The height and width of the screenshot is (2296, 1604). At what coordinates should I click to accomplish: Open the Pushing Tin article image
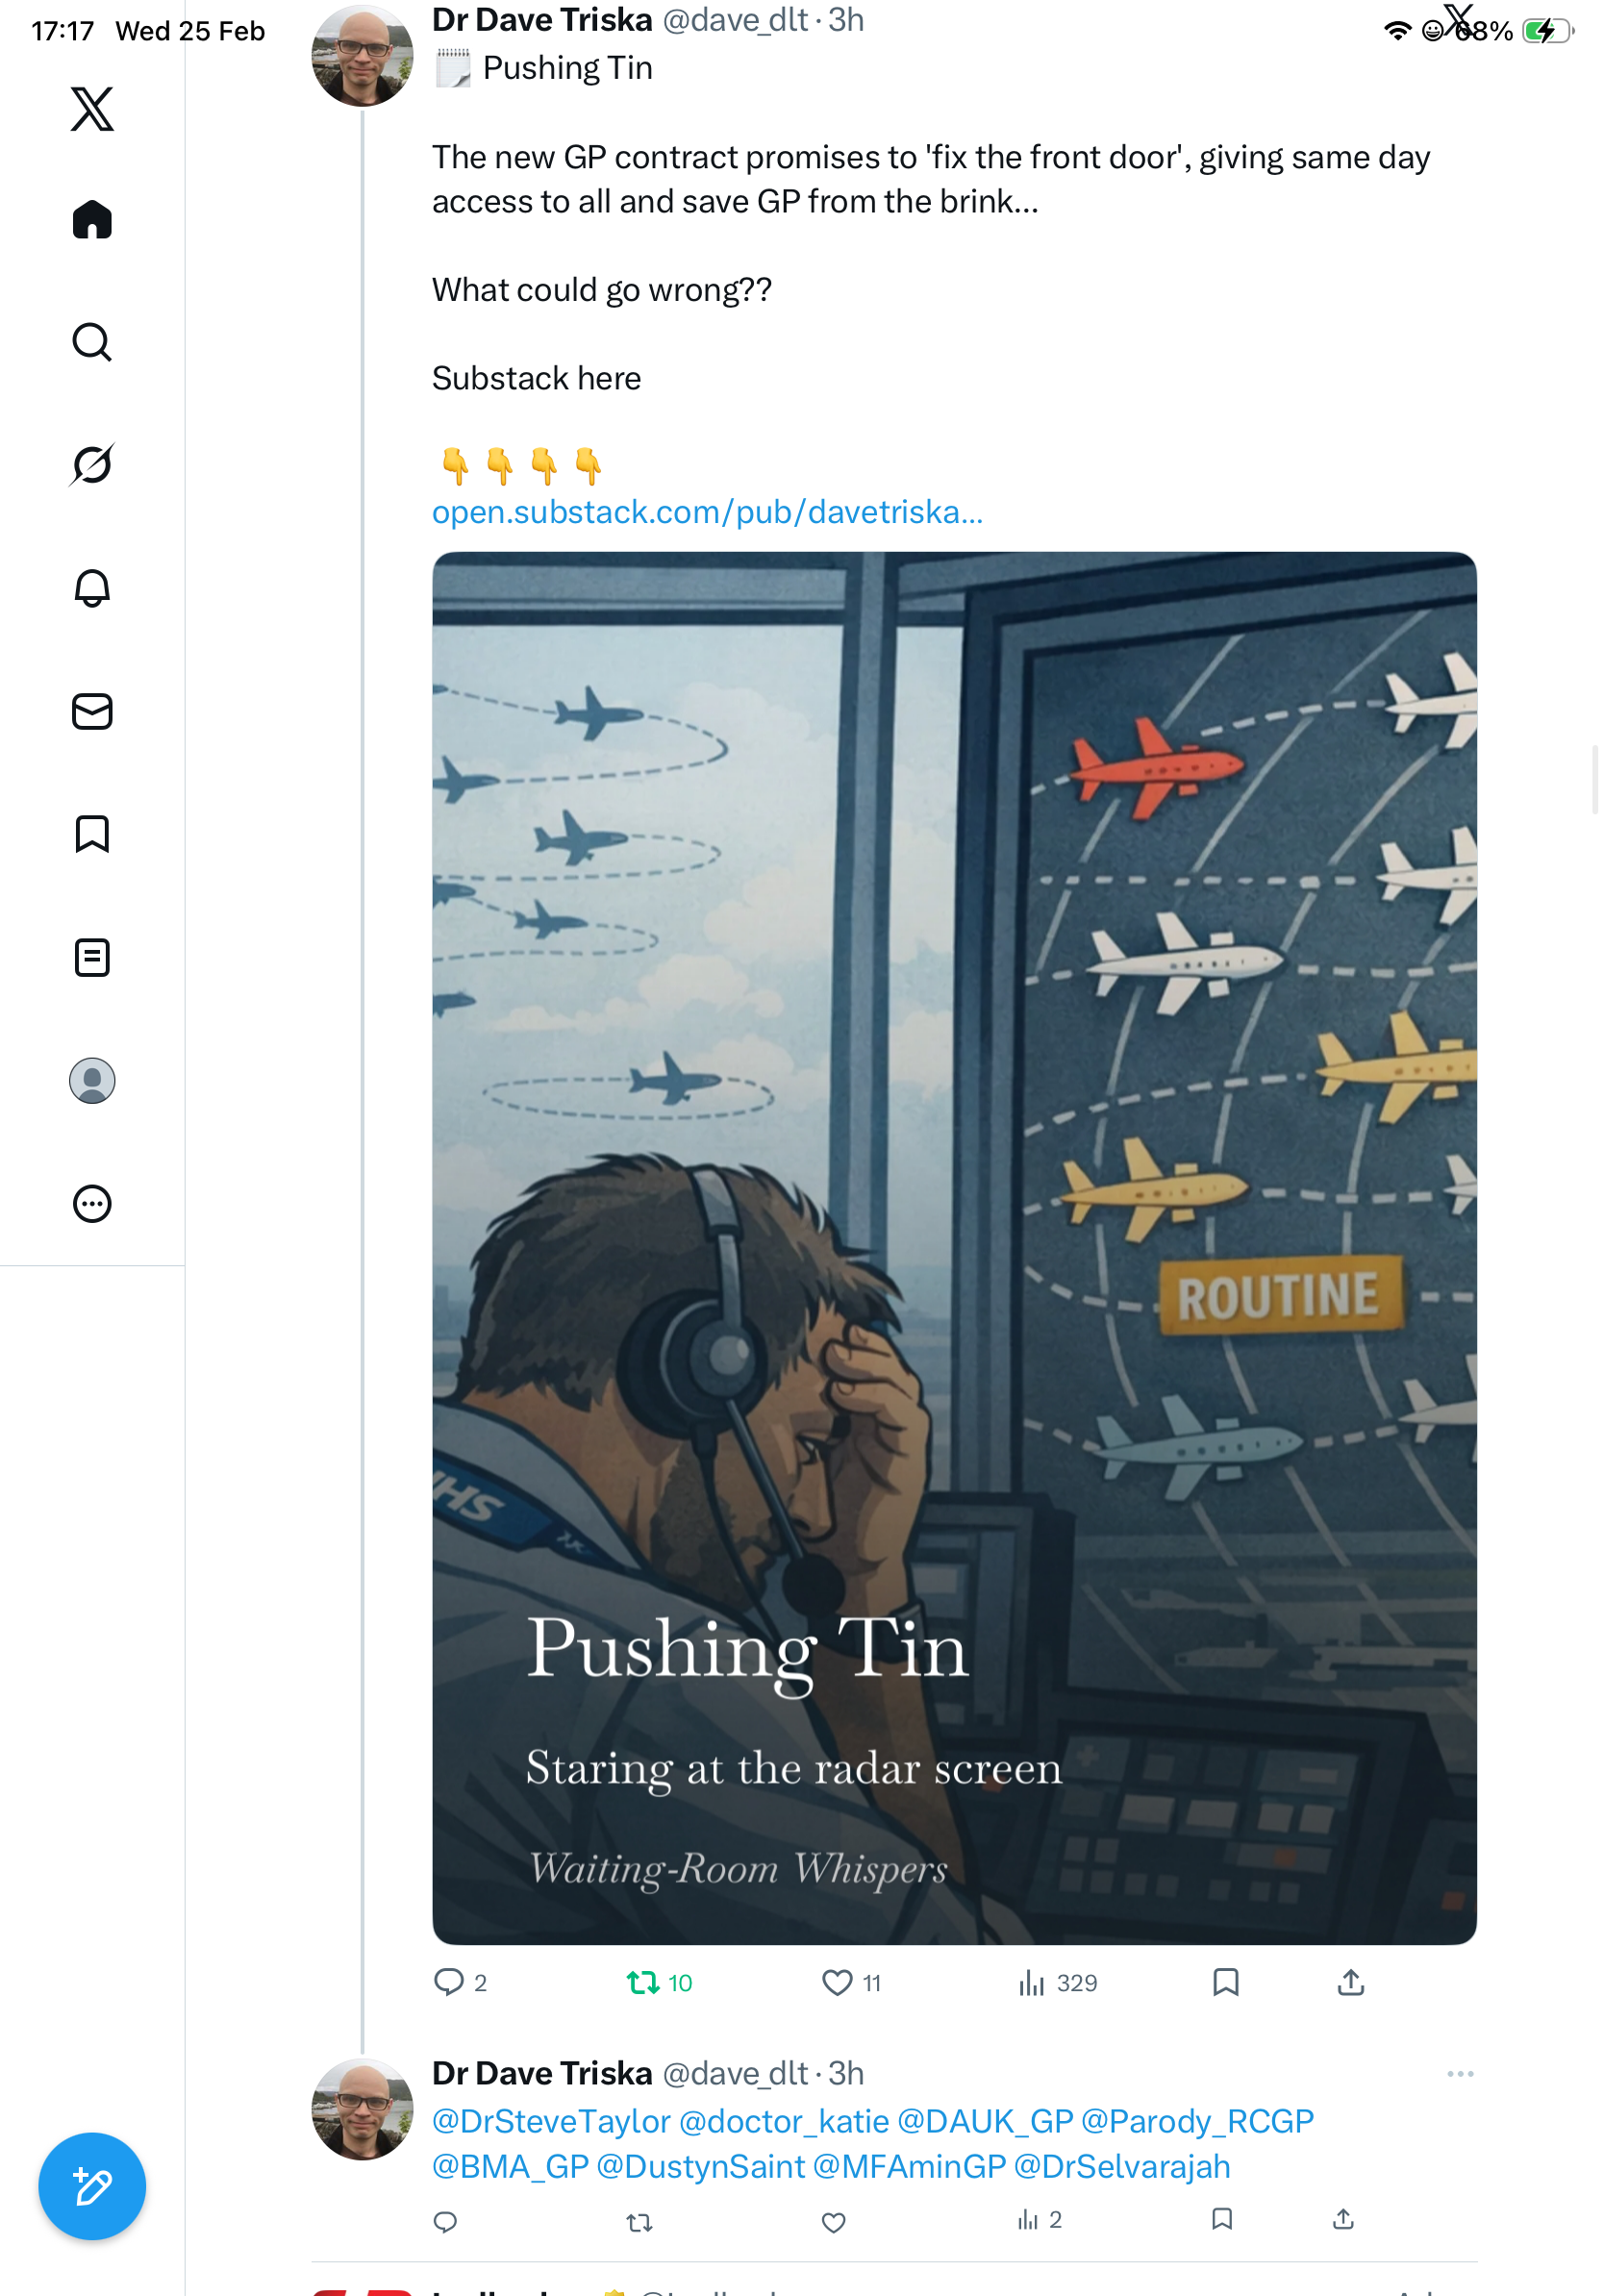point(954,1248)
